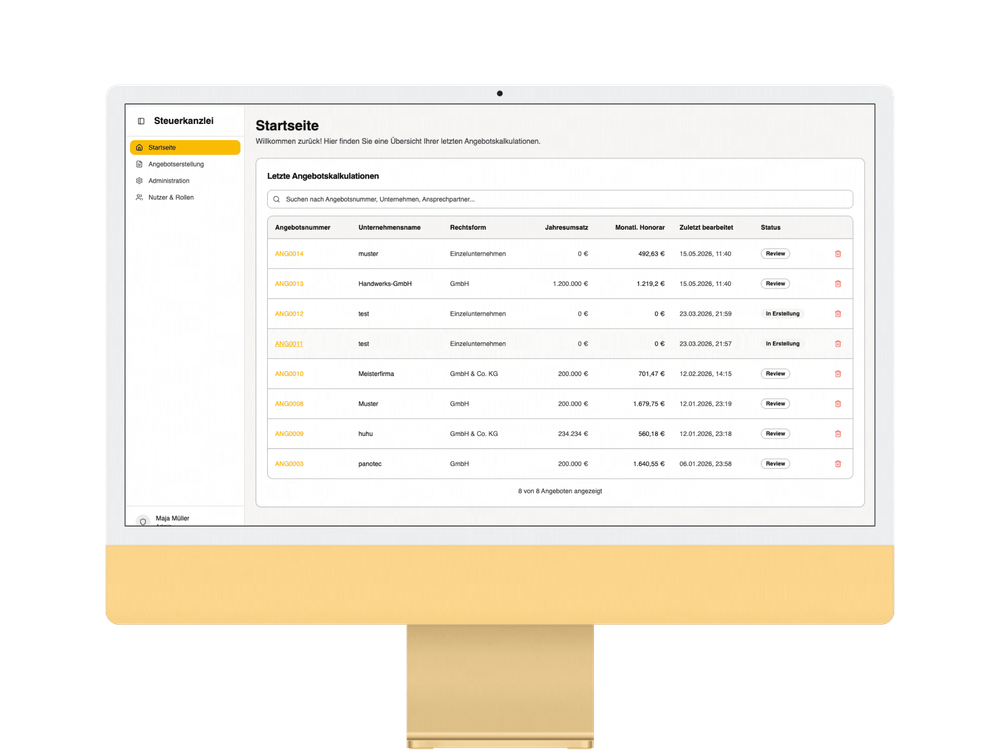This screenshot has height=750, width=1000.
Task: Click the 1.640,55 € Honorar value
Action: click(649, 464)
